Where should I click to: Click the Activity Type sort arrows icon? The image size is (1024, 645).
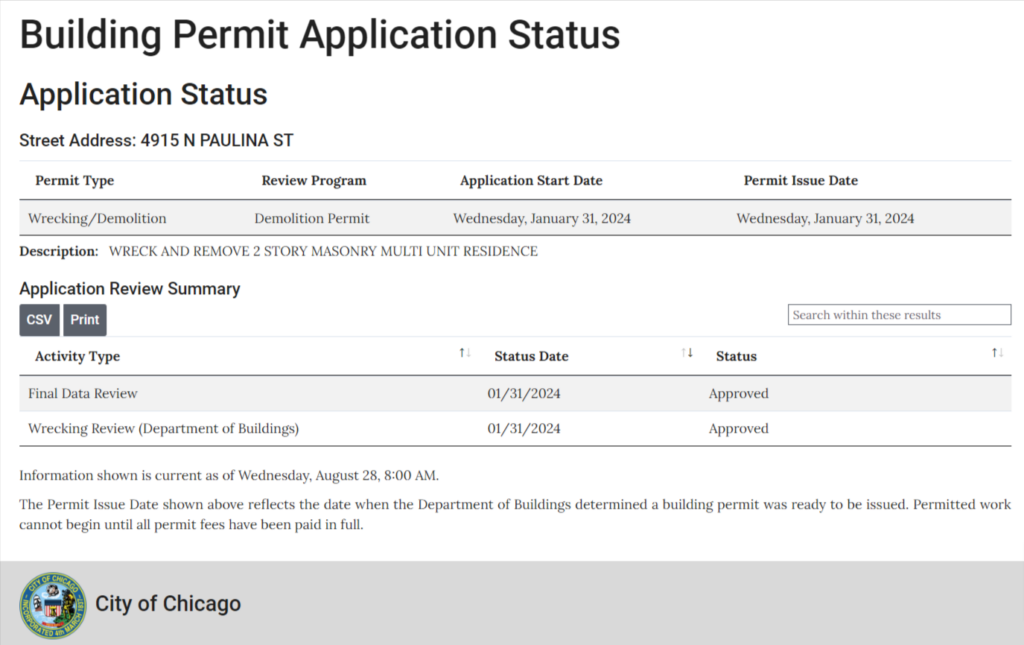click(464, 353)
